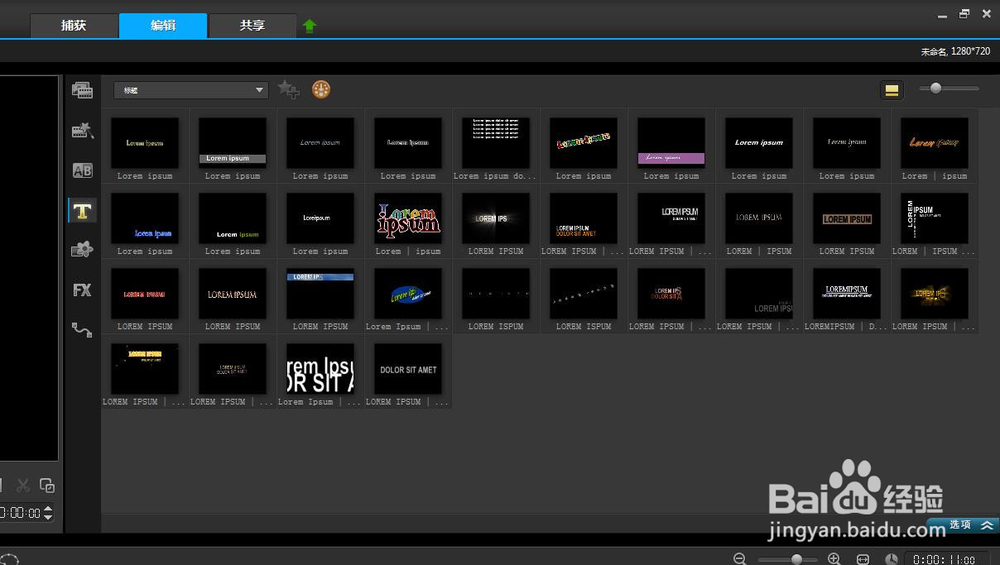The image size is (1000, 565).
Task: Restore the application window size
Action: (x=964, y=13)
